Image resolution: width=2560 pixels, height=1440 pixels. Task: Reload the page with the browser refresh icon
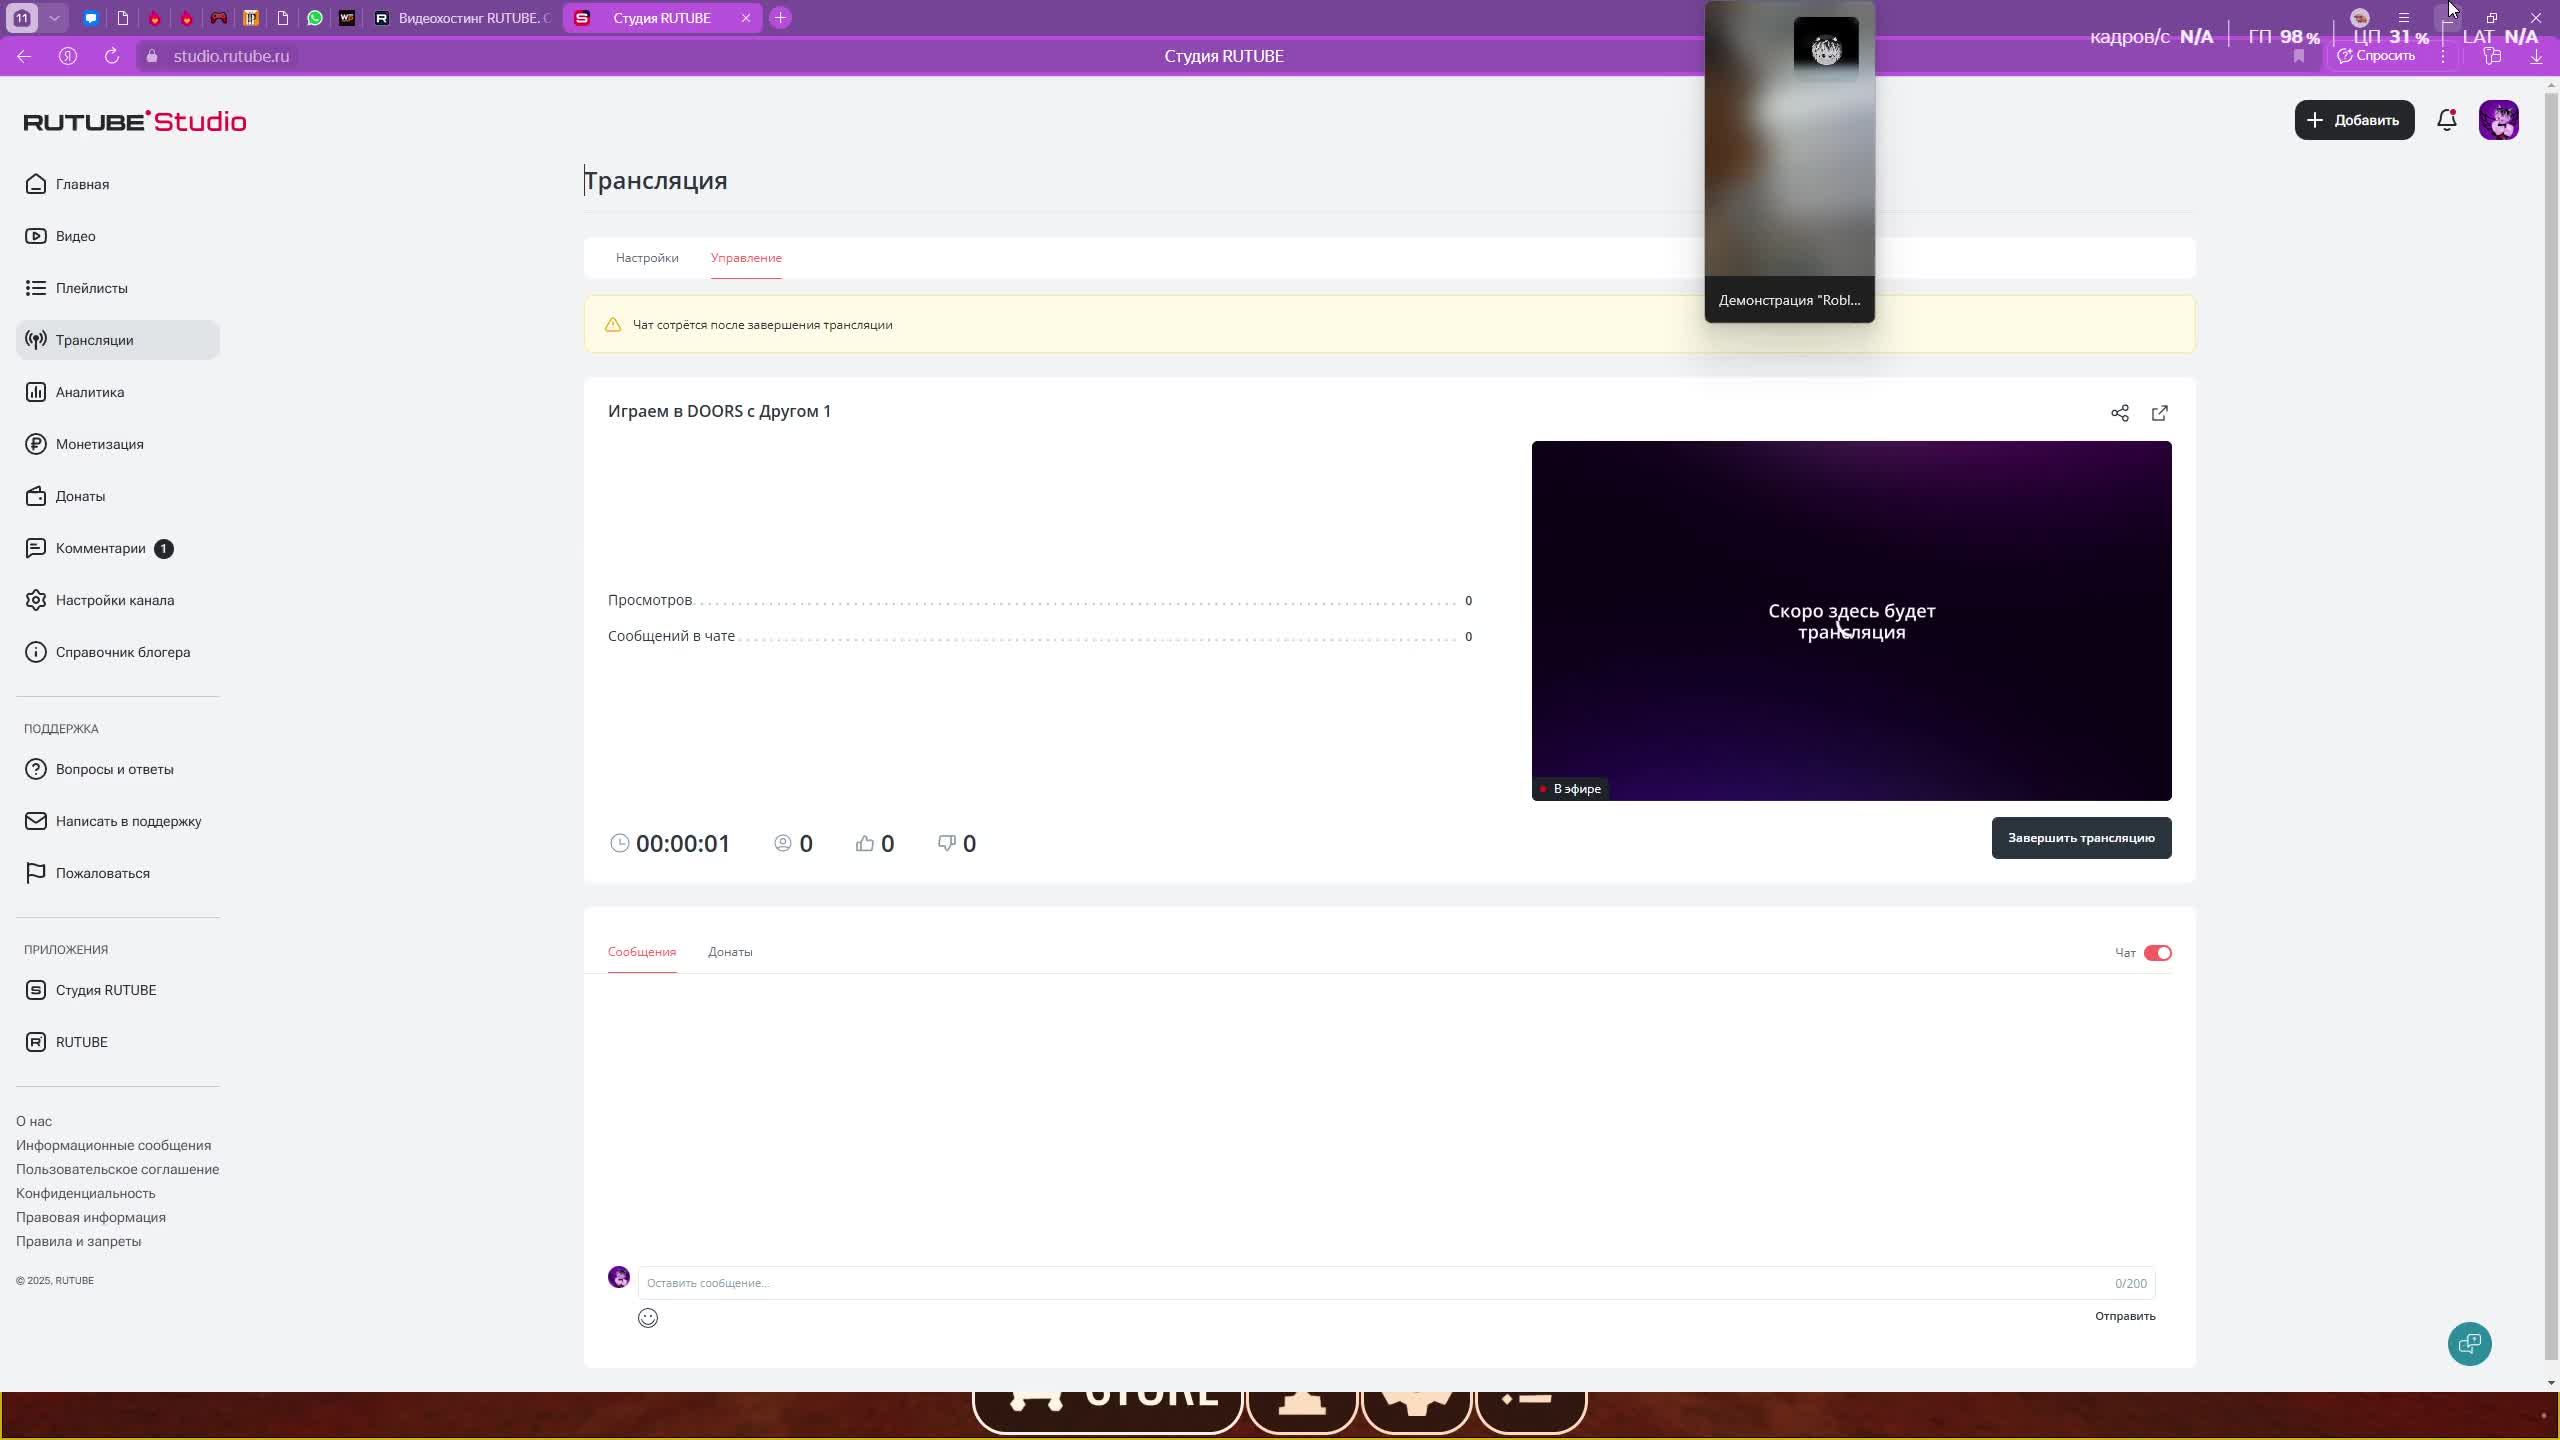pyautogui.click(x=112, y=56)
